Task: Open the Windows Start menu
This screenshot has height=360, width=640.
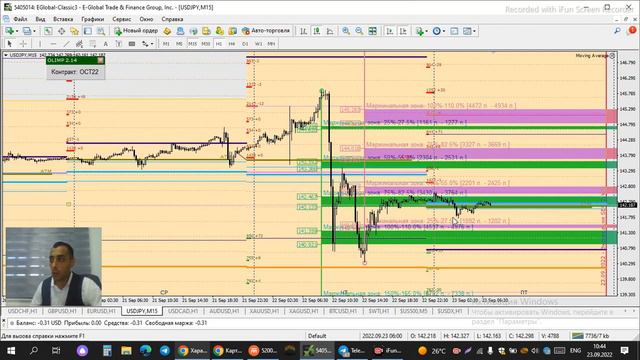Action: point(11,351)
